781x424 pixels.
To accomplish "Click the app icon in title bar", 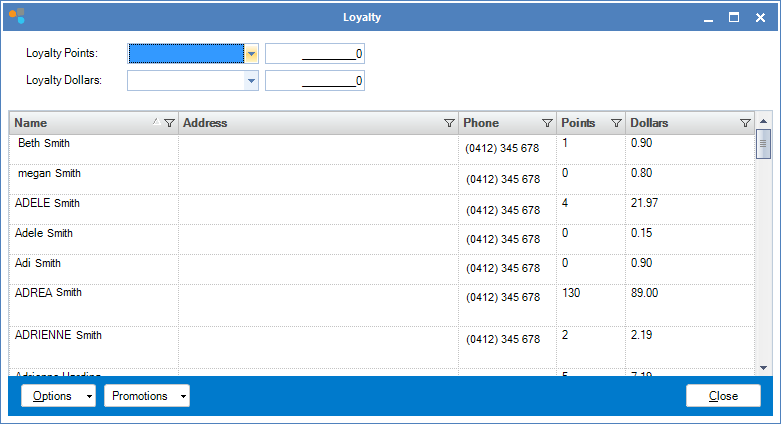I will click(16, 16).
